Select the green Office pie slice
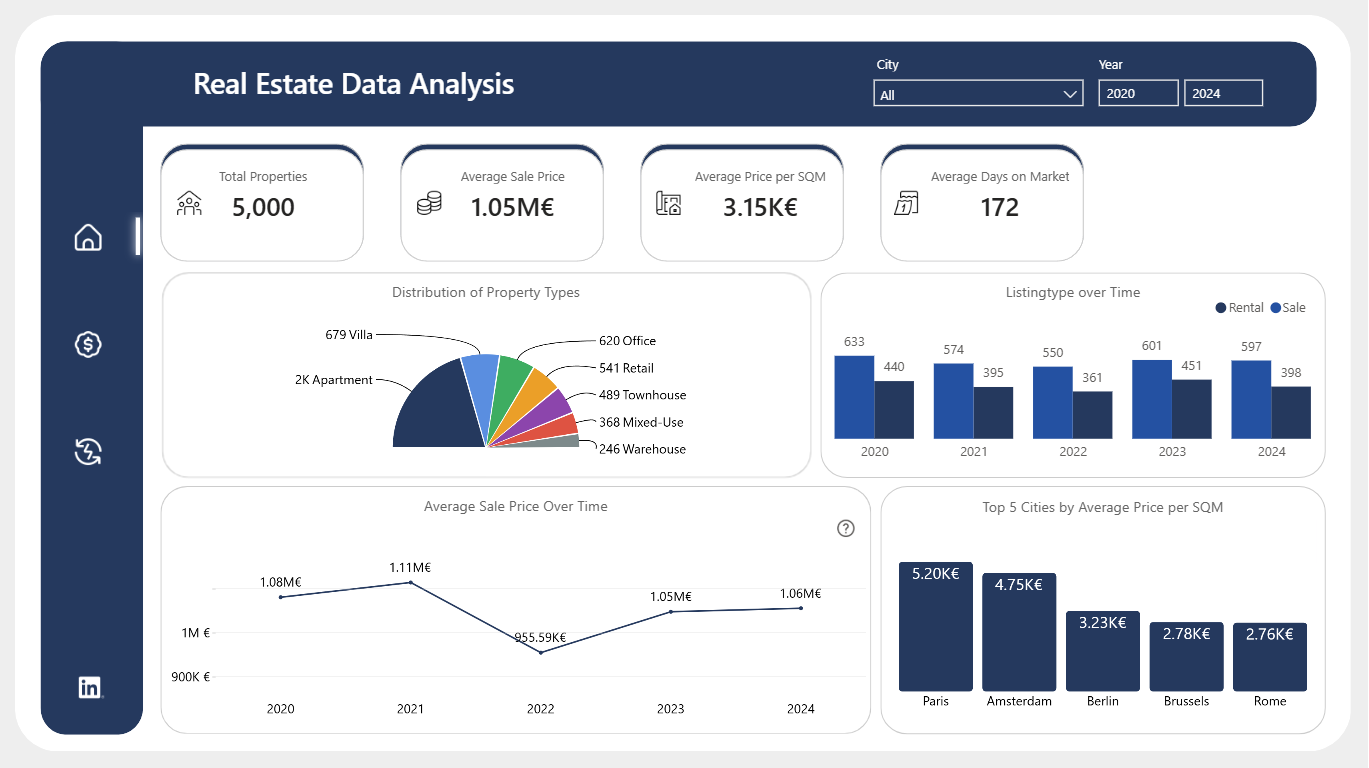The height and width of the screenshot is (768, 1369). tap(510, 385)
